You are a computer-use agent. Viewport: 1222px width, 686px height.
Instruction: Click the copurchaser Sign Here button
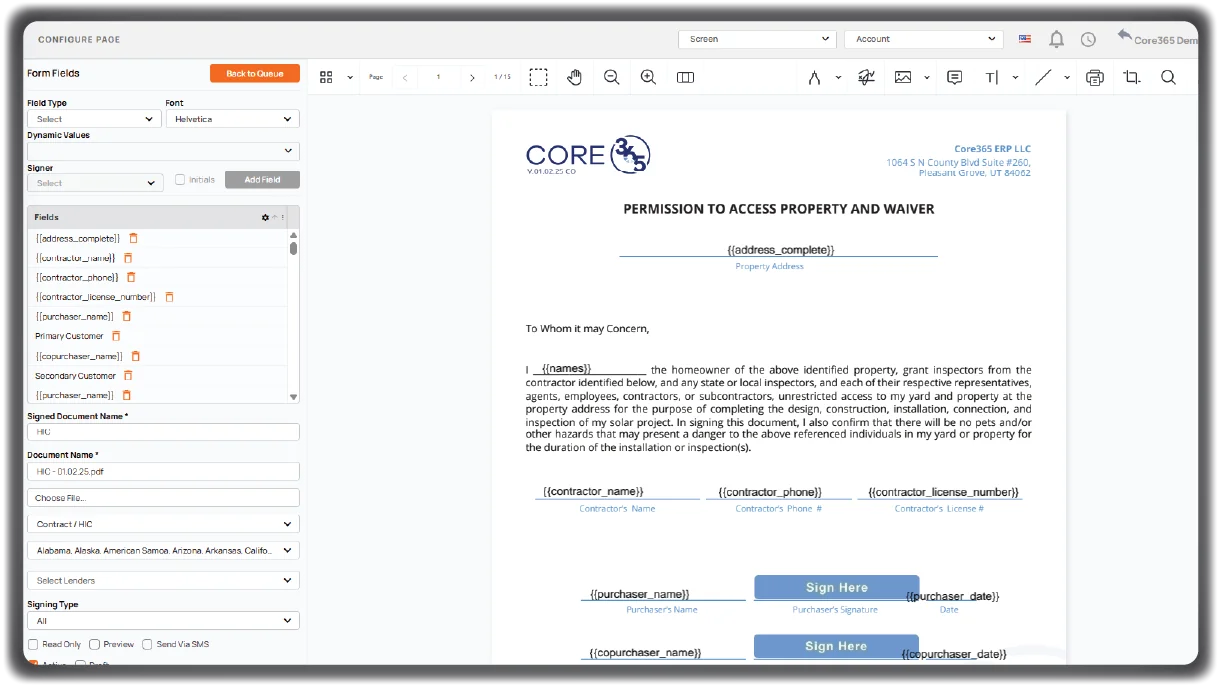pos(836,646)
